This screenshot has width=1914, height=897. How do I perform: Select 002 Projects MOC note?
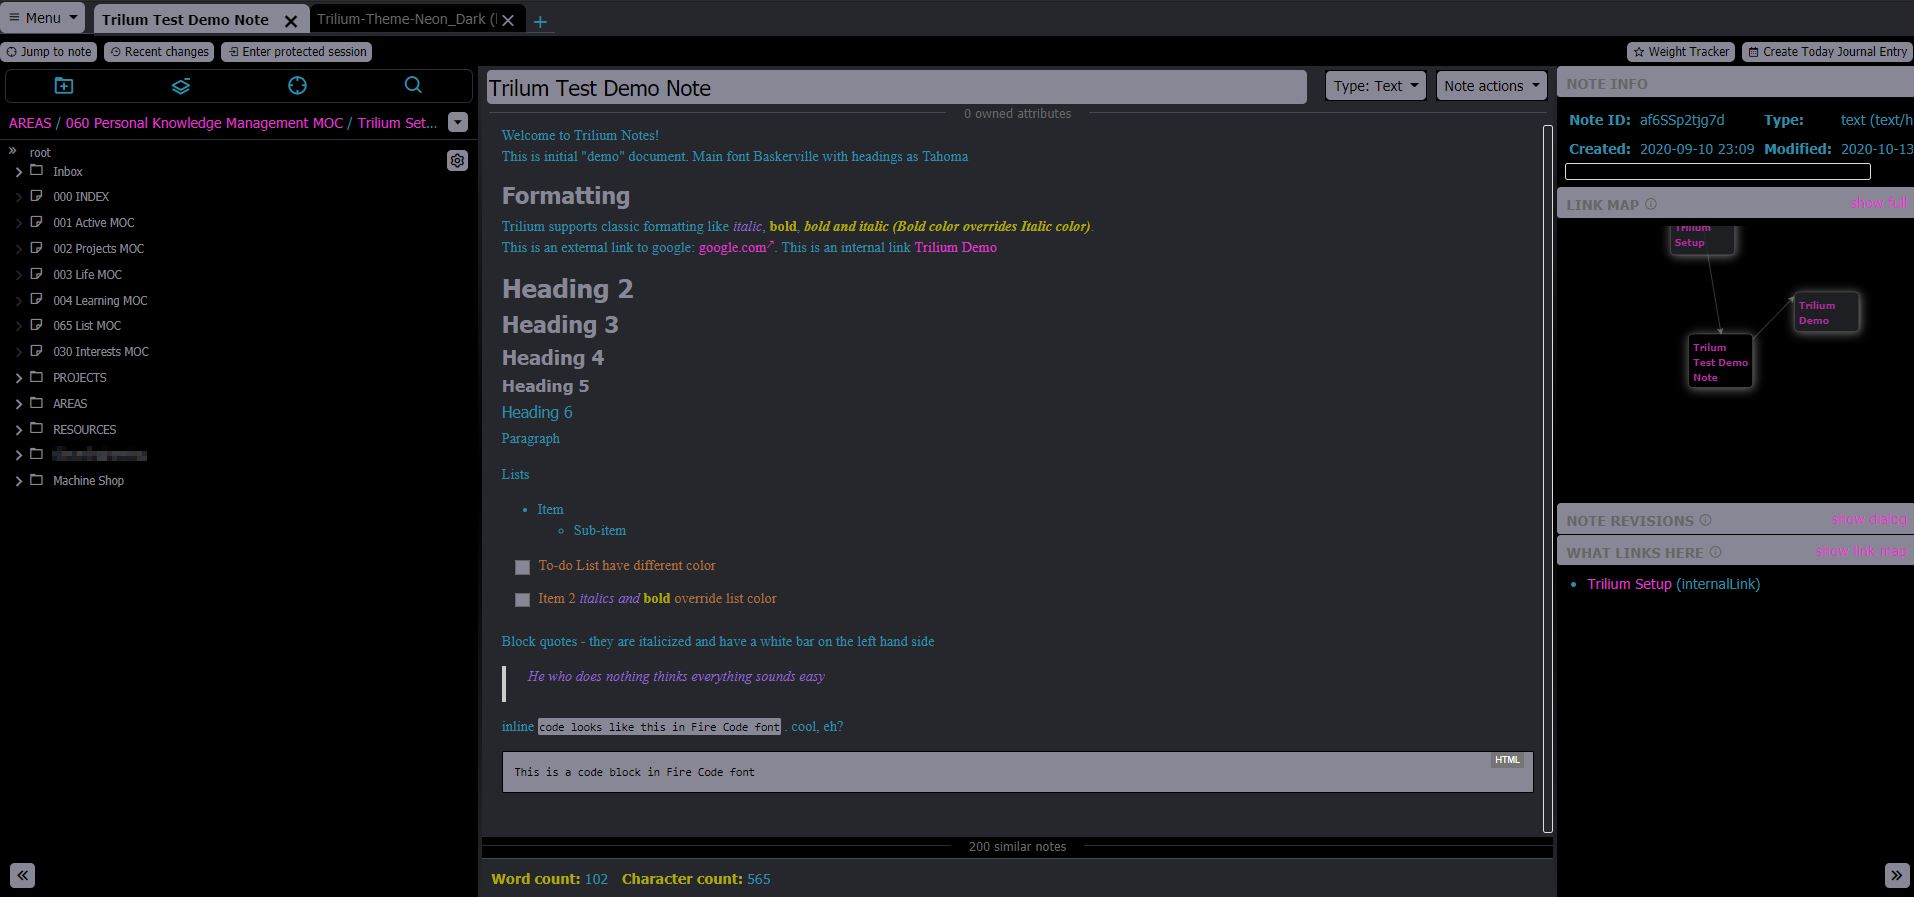[98, 249]
